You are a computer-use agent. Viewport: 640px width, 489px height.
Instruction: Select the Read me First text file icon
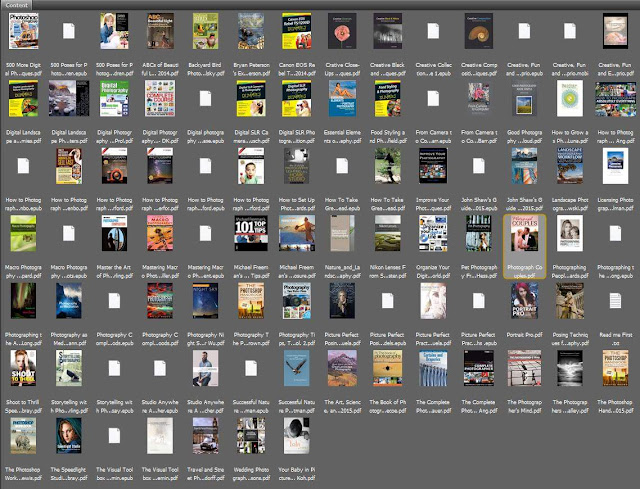pyautogui.click(x=616, y=301)
